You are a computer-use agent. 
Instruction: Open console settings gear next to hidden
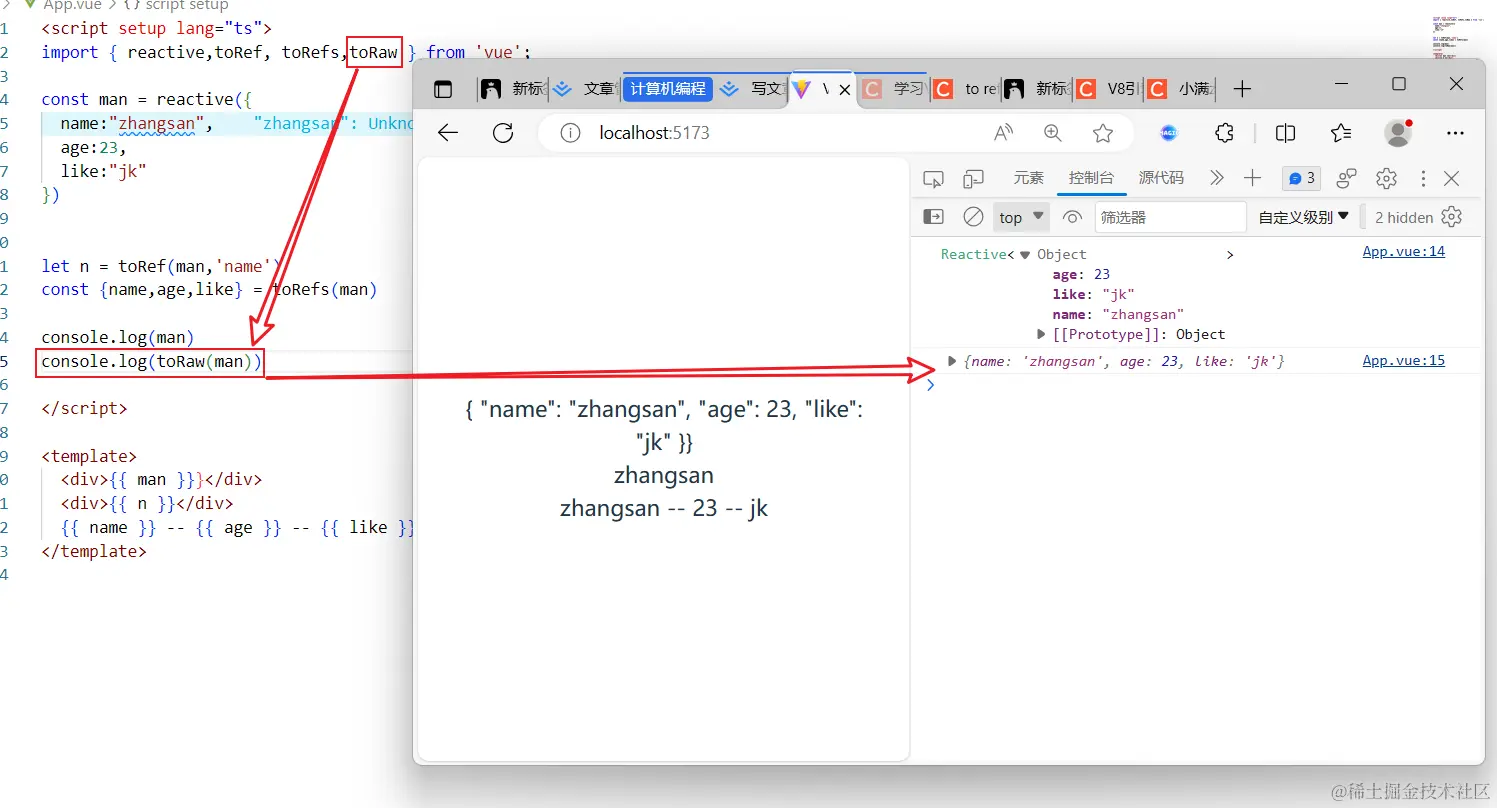tap(1452, 217)
